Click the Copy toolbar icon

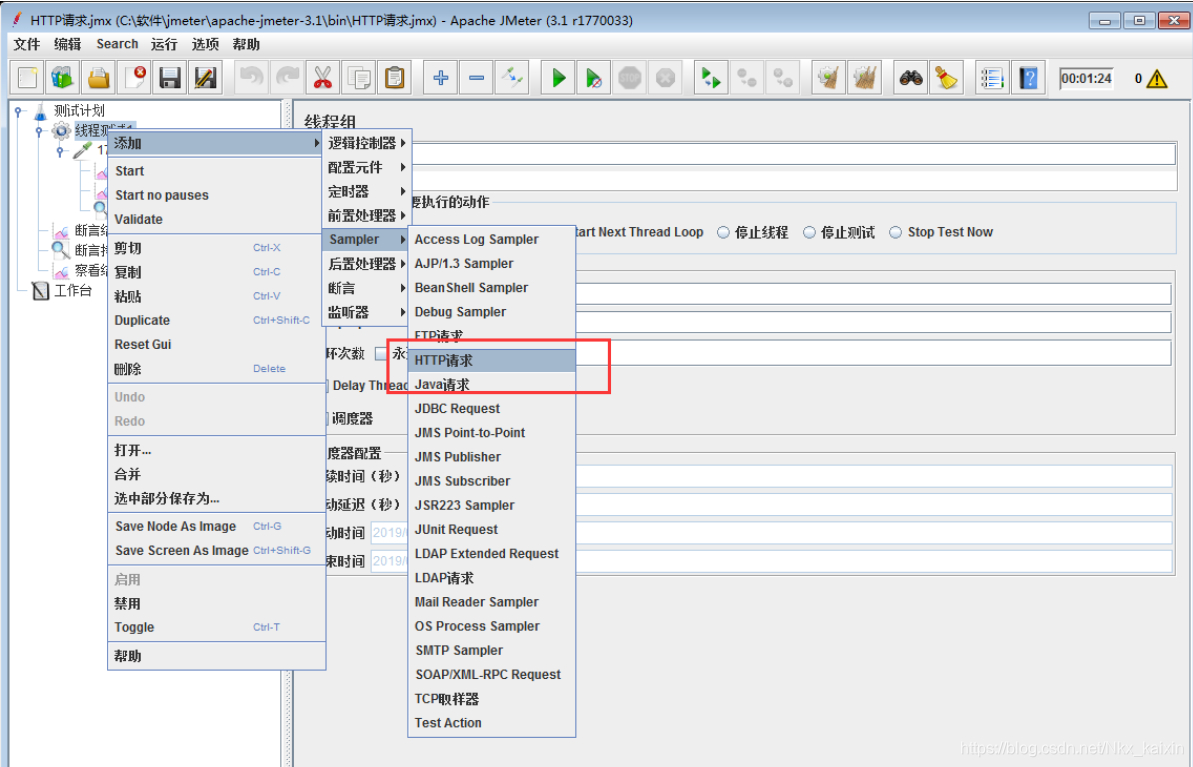358,78
